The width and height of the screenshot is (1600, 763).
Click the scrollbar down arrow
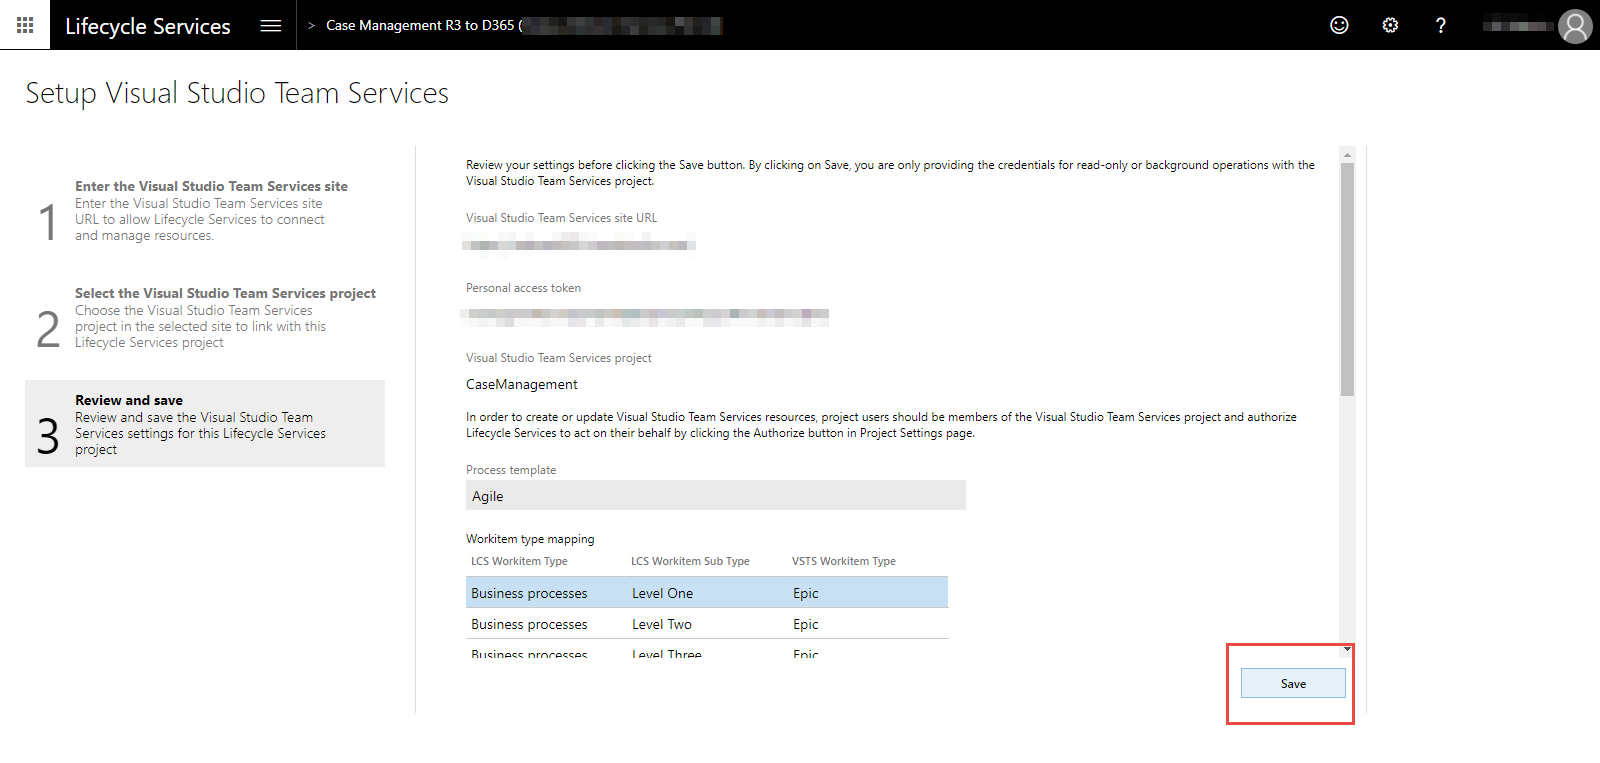(x=1347, y=649)
